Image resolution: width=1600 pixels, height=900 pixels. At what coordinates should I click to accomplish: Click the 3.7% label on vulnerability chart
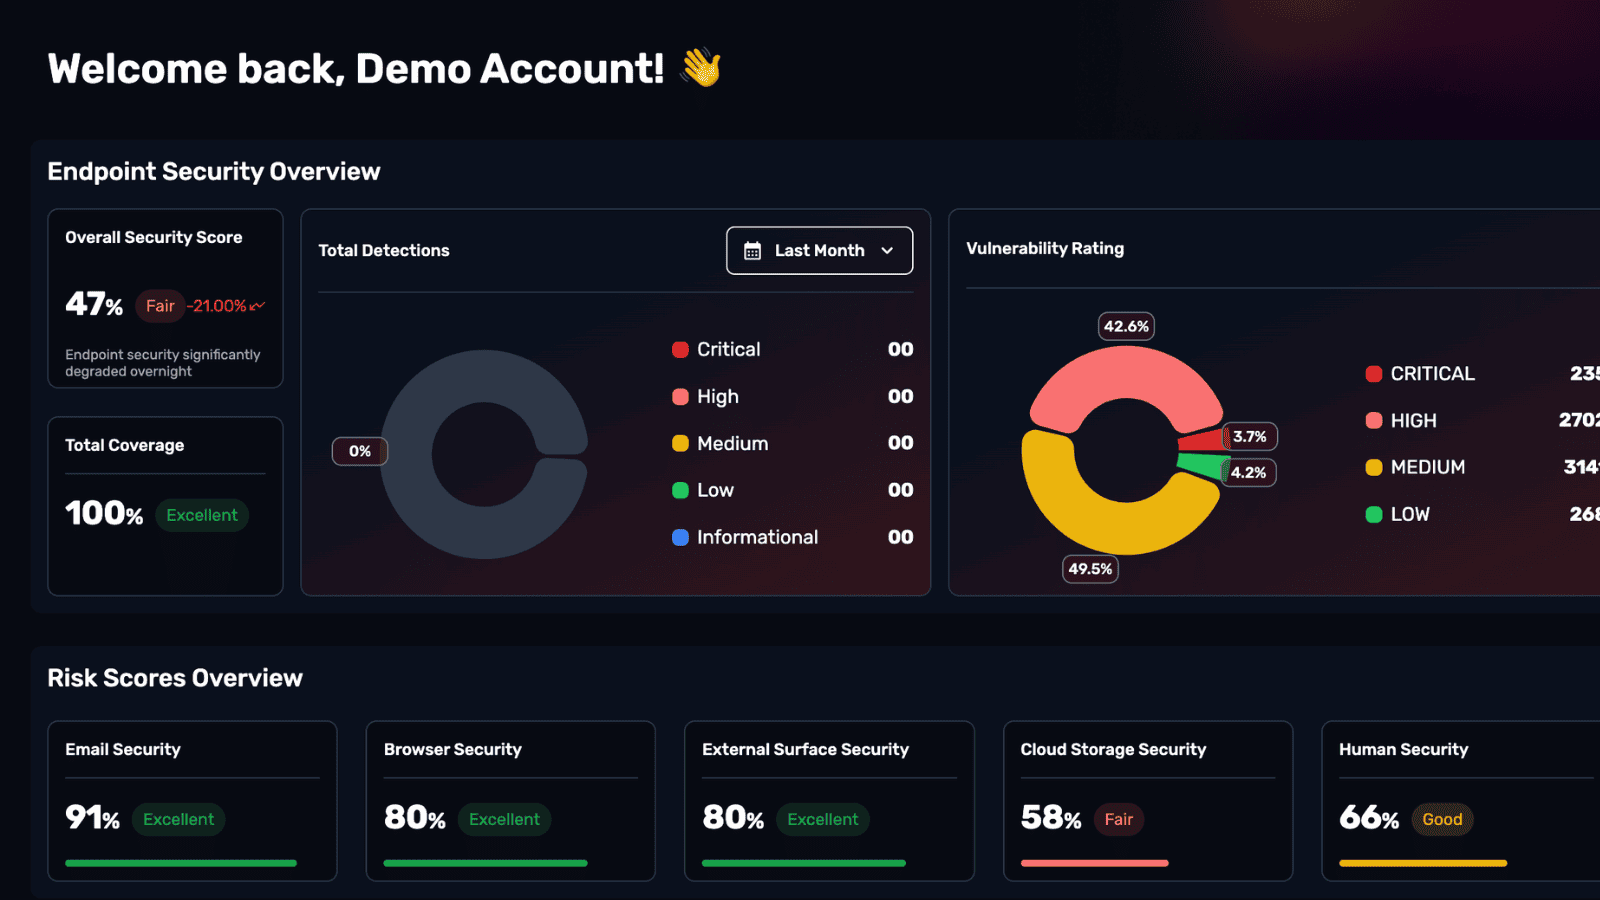tap(1249, 436)
